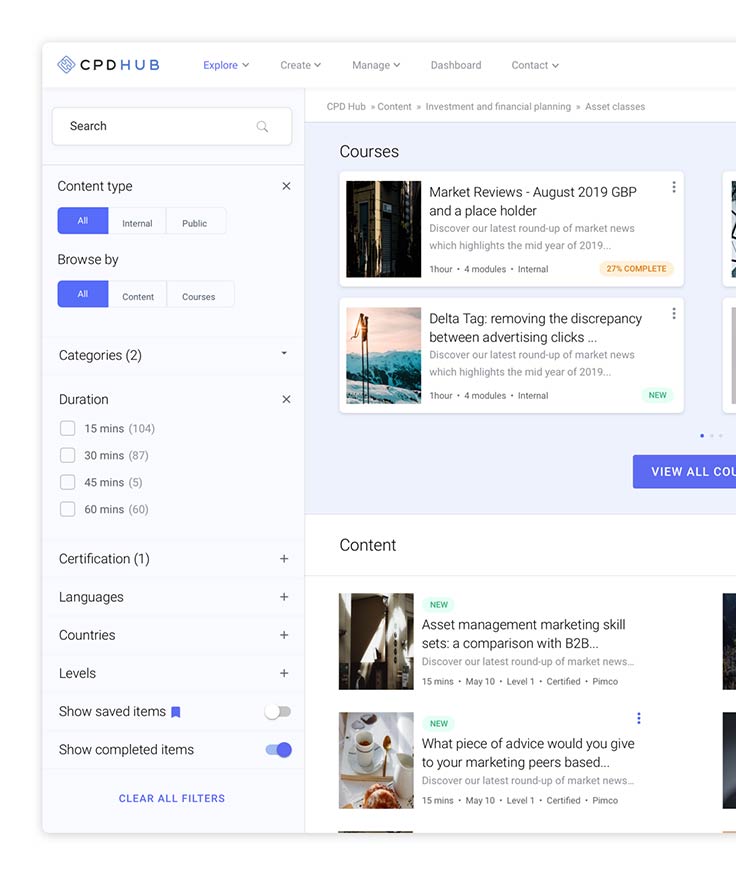The width and height of the screenshot is (736, 874).
Task: Click Asset classes breadcrumb
Action: coord(614,106)
